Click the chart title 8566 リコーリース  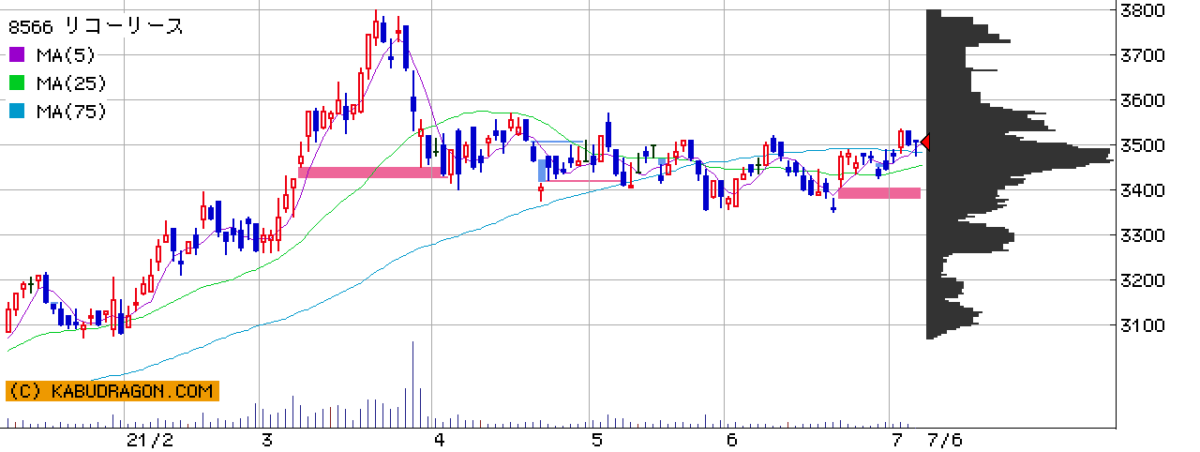tap(95, 27)
